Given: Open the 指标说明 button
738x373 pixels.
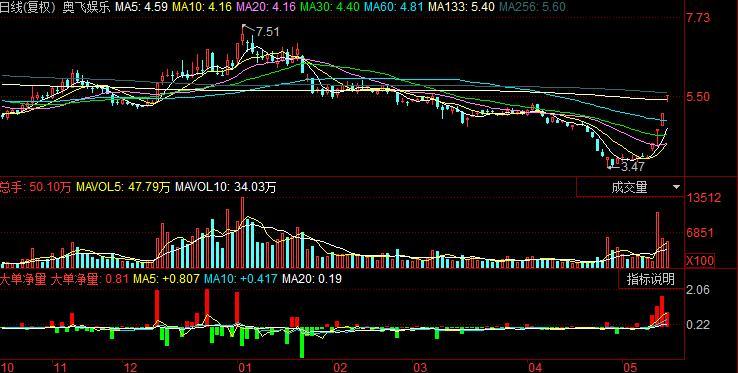Looking at the screenshot, I should [650, 279].
